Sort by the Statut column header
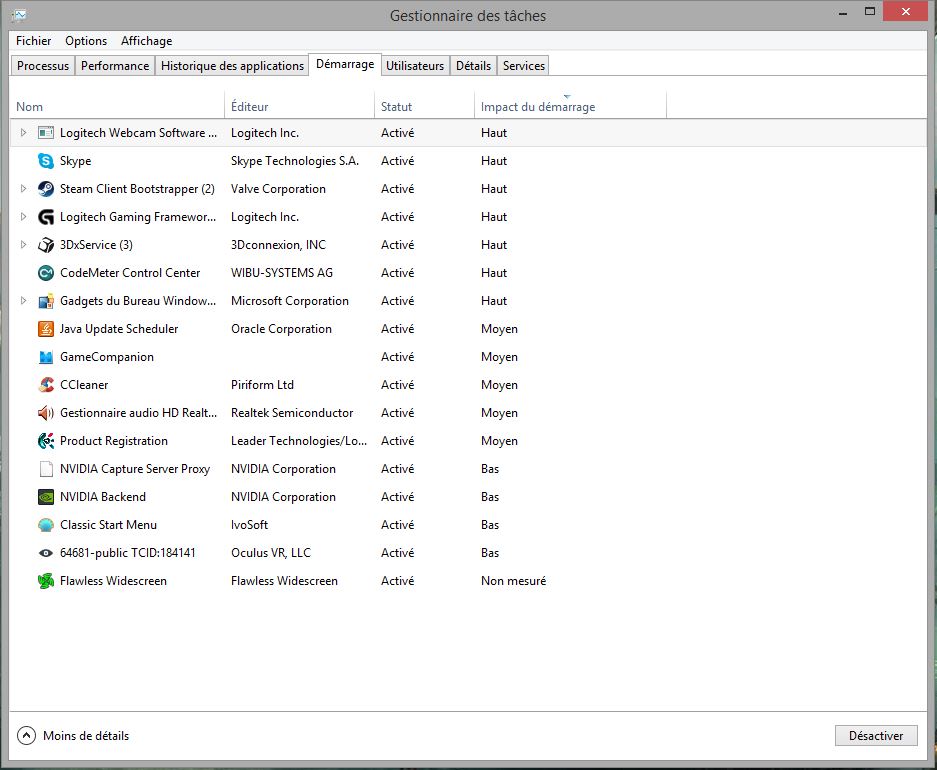The width and height of the screenshot is (937, 770). tap(424, 106)
